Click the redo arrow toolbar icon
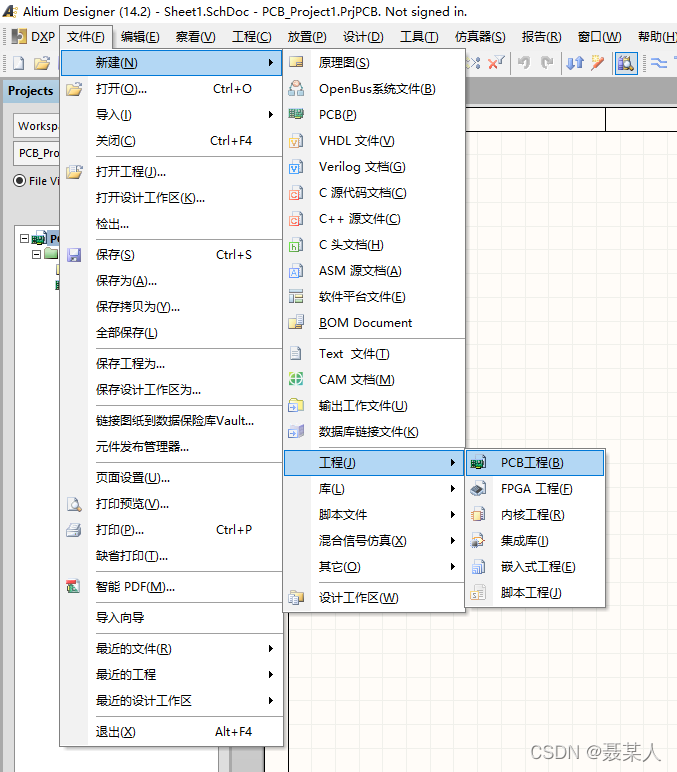677x772 pixels. click(x=547, y=63)
